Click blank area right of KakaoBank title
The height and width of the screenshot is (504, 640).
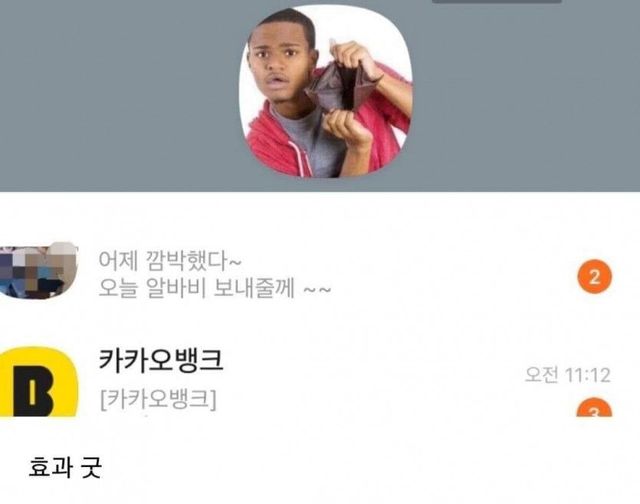[x=367, y=361]
